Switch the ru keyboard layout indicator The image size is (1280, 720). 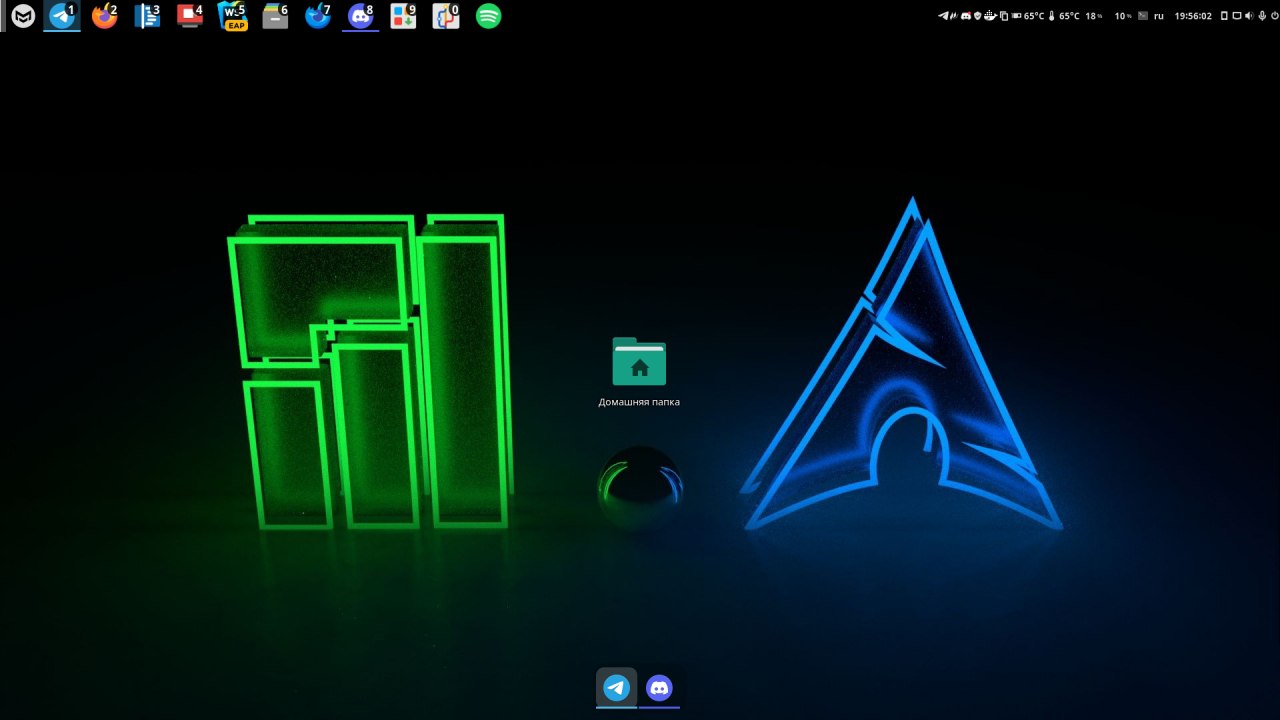pos(1159,16)
